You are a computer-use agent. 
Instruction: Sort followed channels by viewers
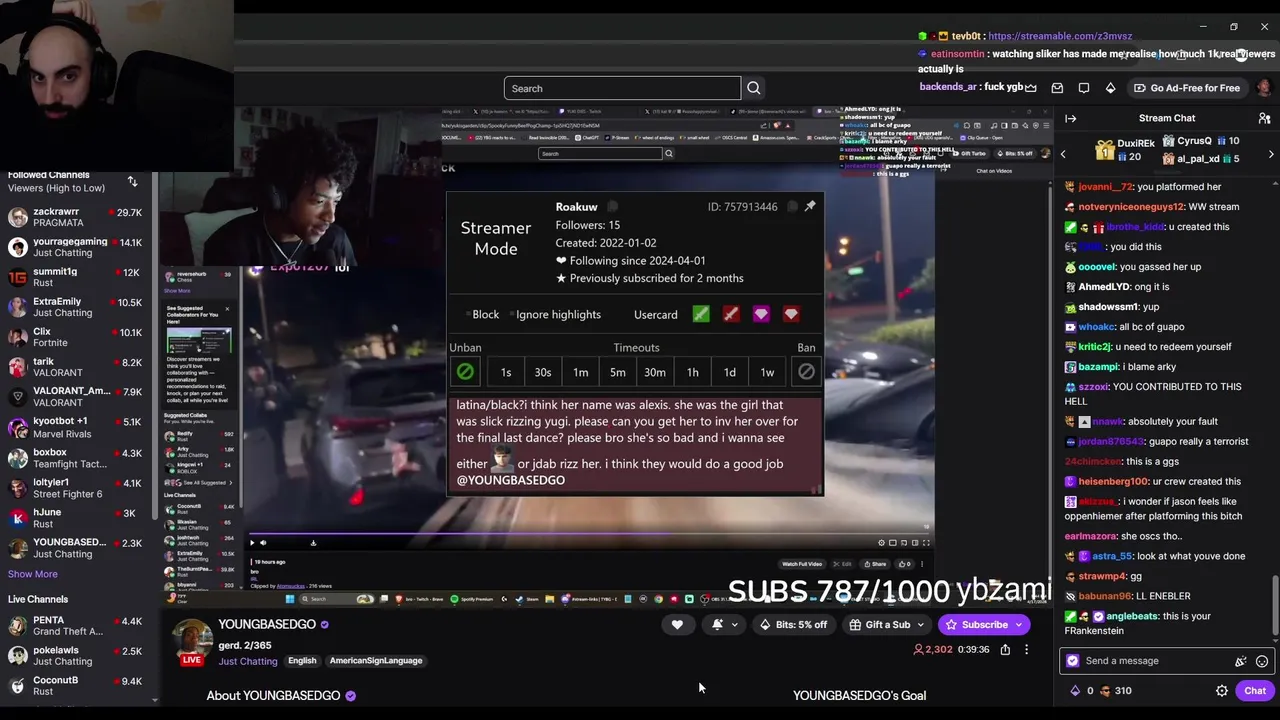(x=132, y=181)
